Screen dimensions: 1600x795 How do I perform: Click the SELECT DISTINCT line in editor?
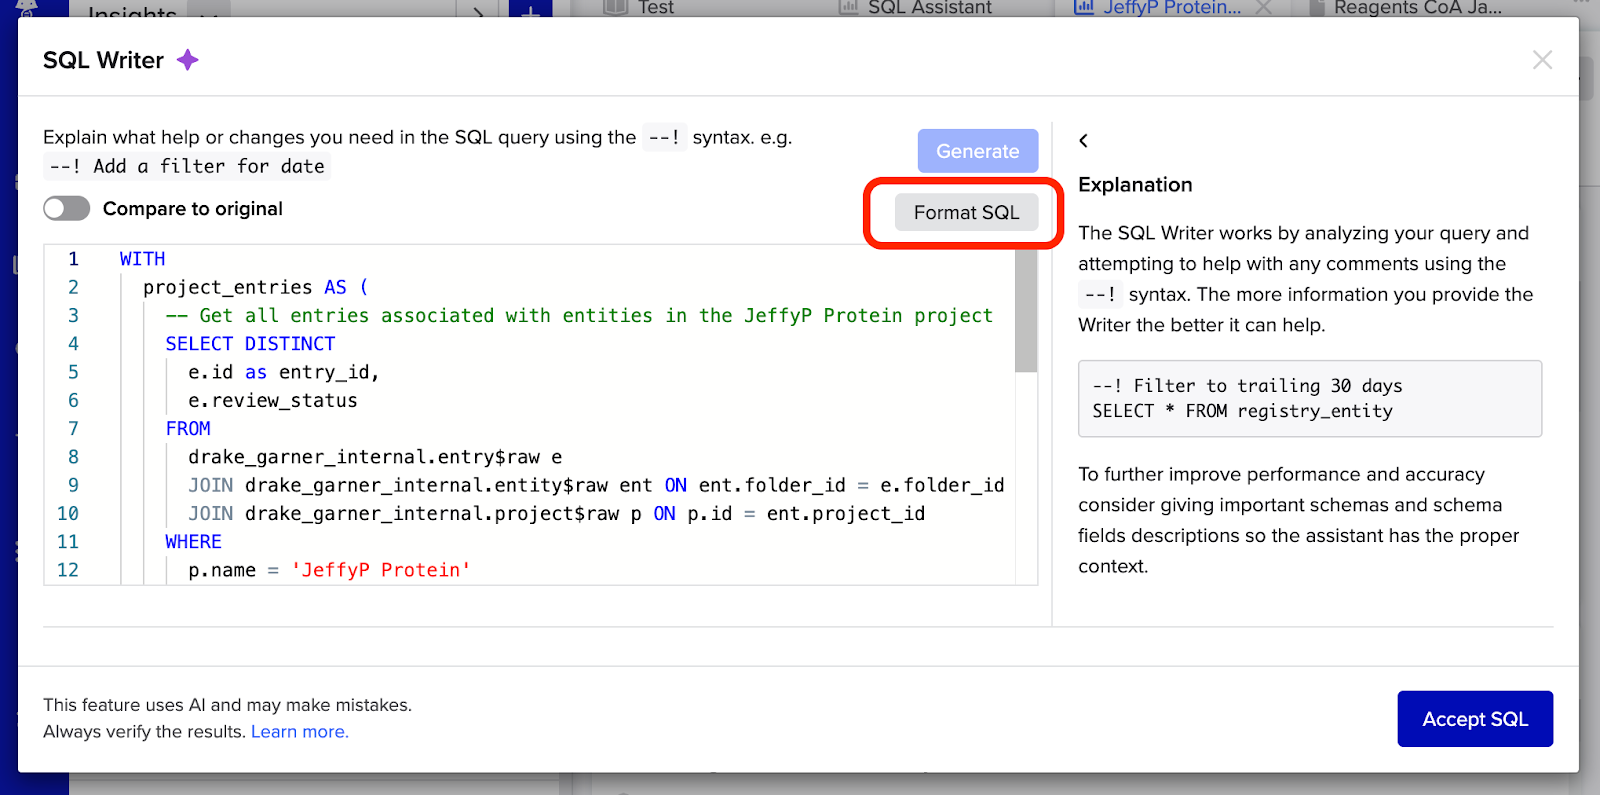250,344
